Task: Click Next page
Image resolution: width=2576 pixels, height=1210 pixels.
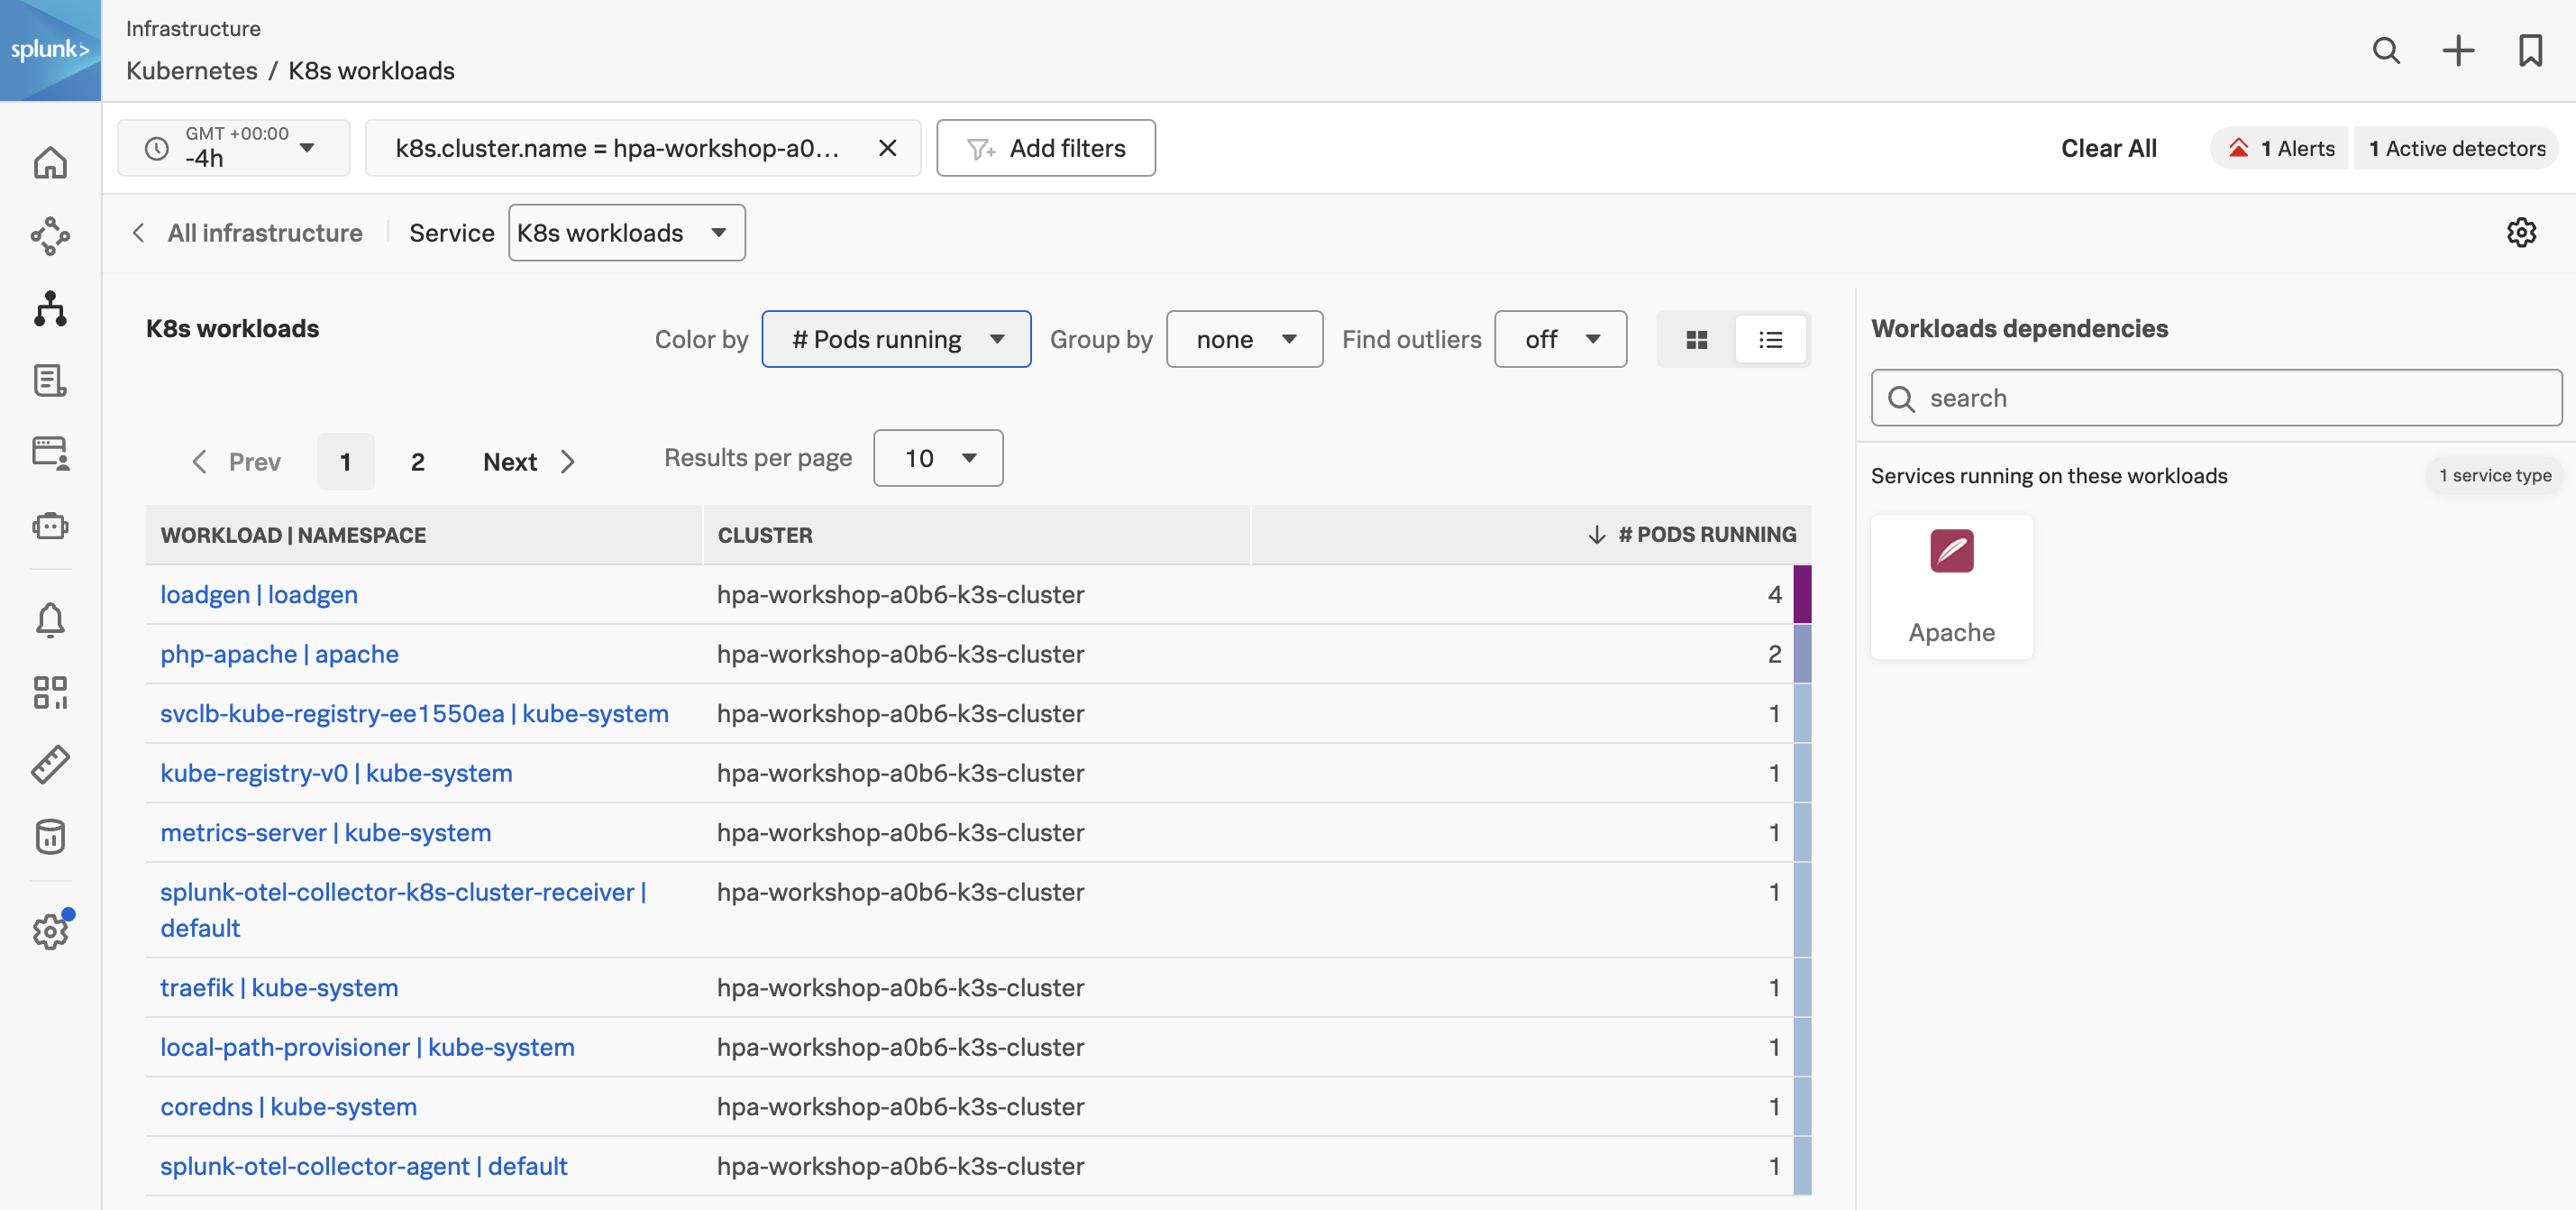Action: [529, 462]
